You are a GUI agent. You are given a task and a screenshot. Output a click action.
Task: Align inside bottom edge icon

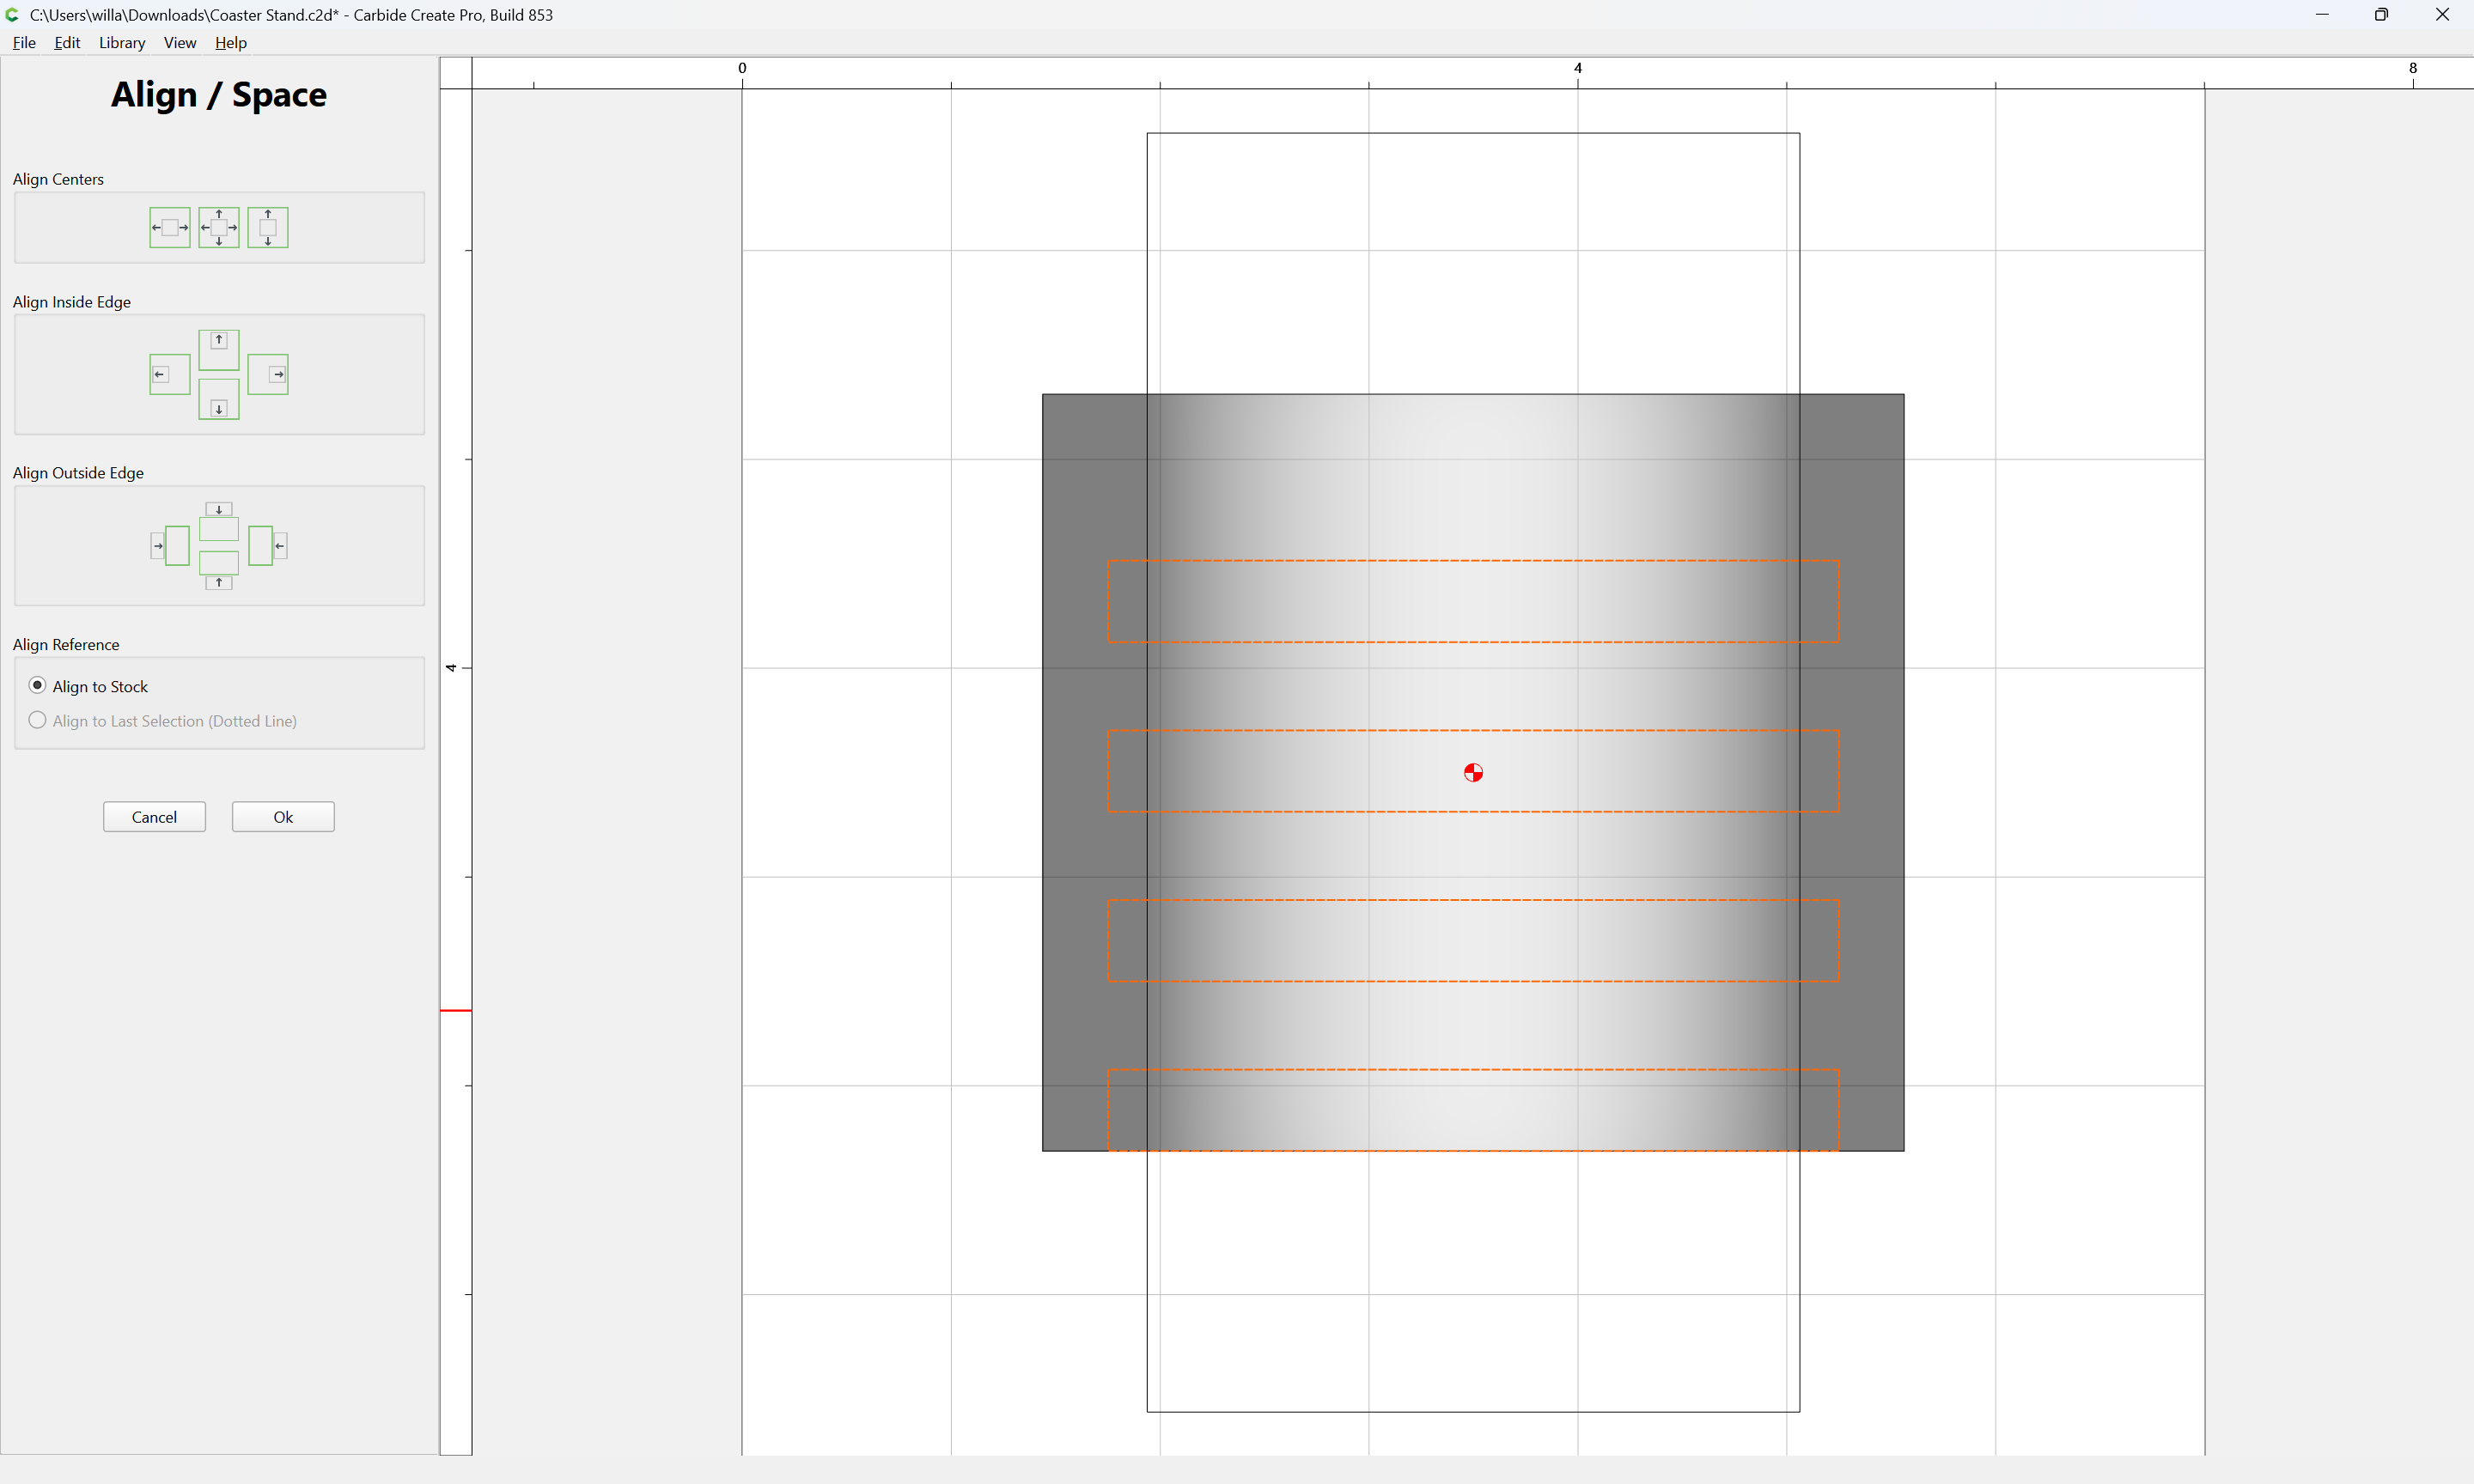[219, 399]
